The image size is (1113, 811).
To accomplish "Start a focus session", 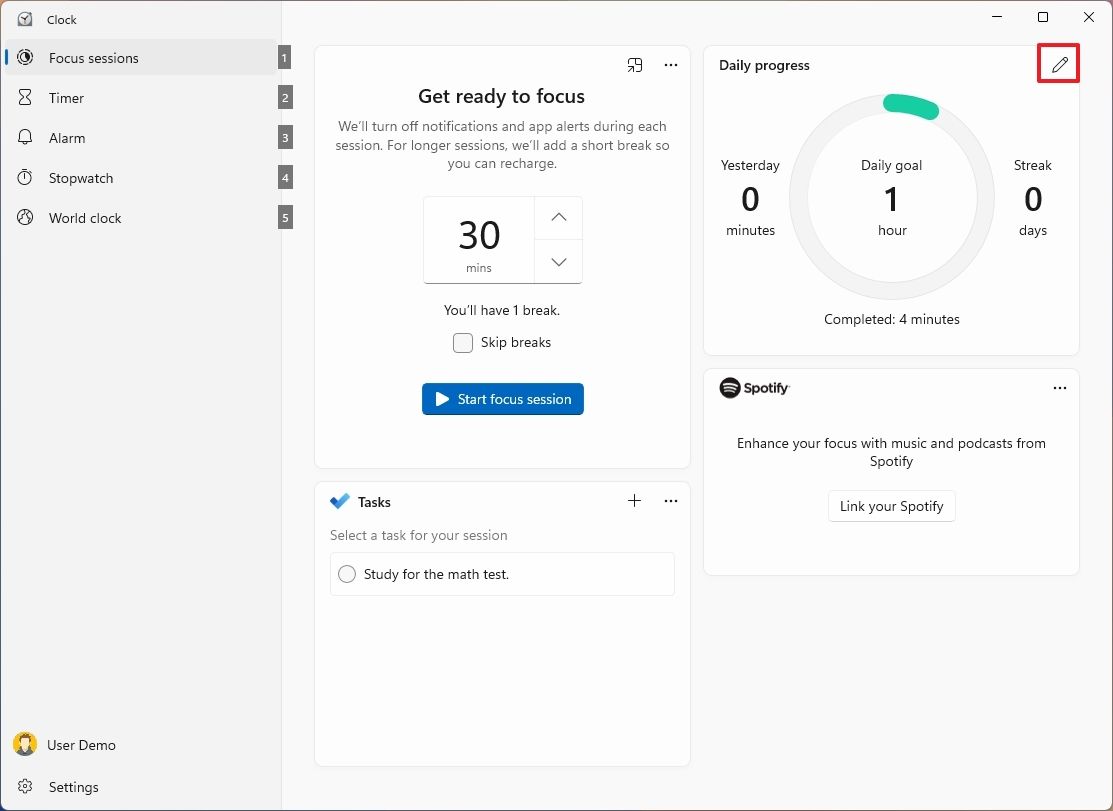I will point(502,398).
